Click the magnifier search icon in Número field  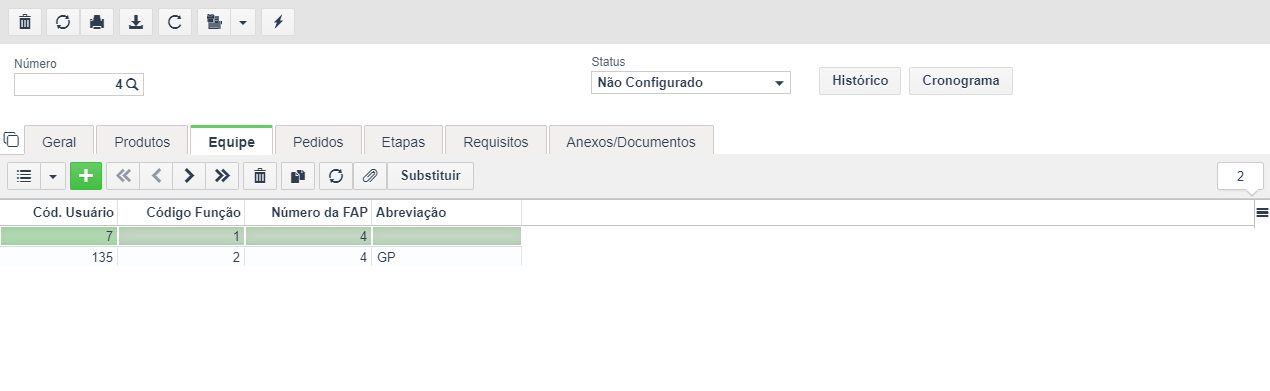pyautogui.click(x=133, y=85)
